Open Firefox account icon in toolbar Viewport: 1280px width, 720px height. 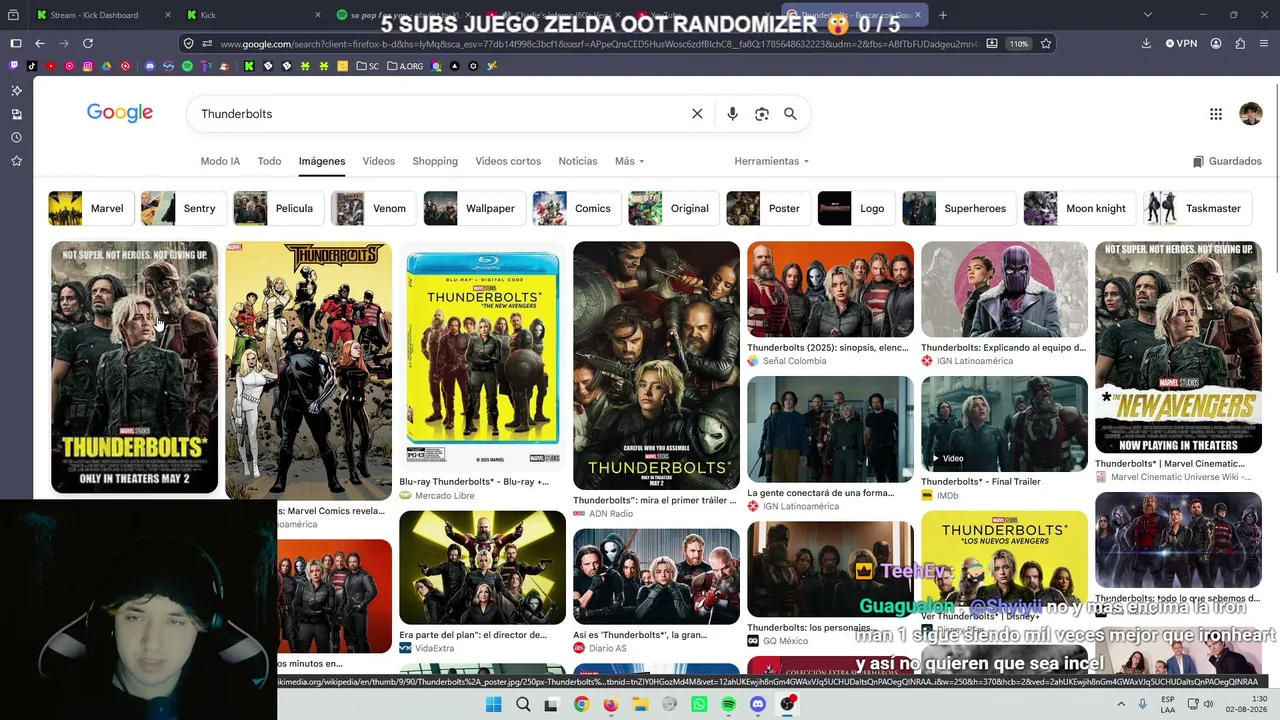1216,44
